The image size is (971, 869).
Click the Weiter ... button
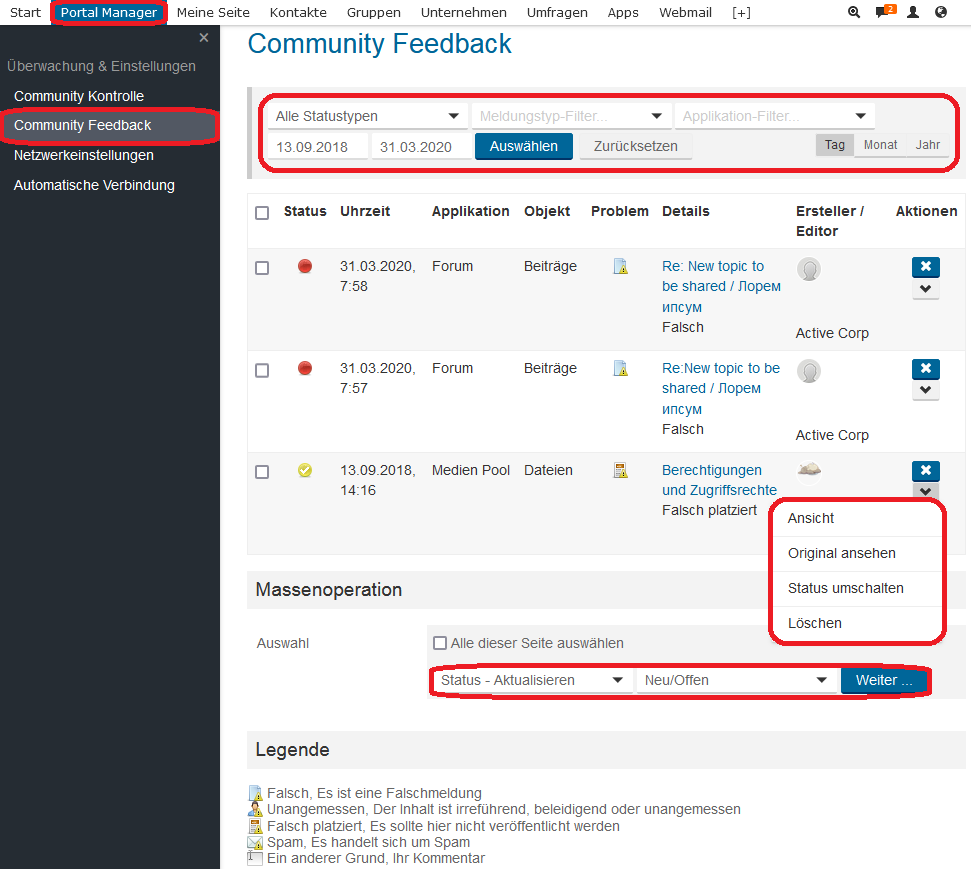pyautogui.click(x=884, y=680)
